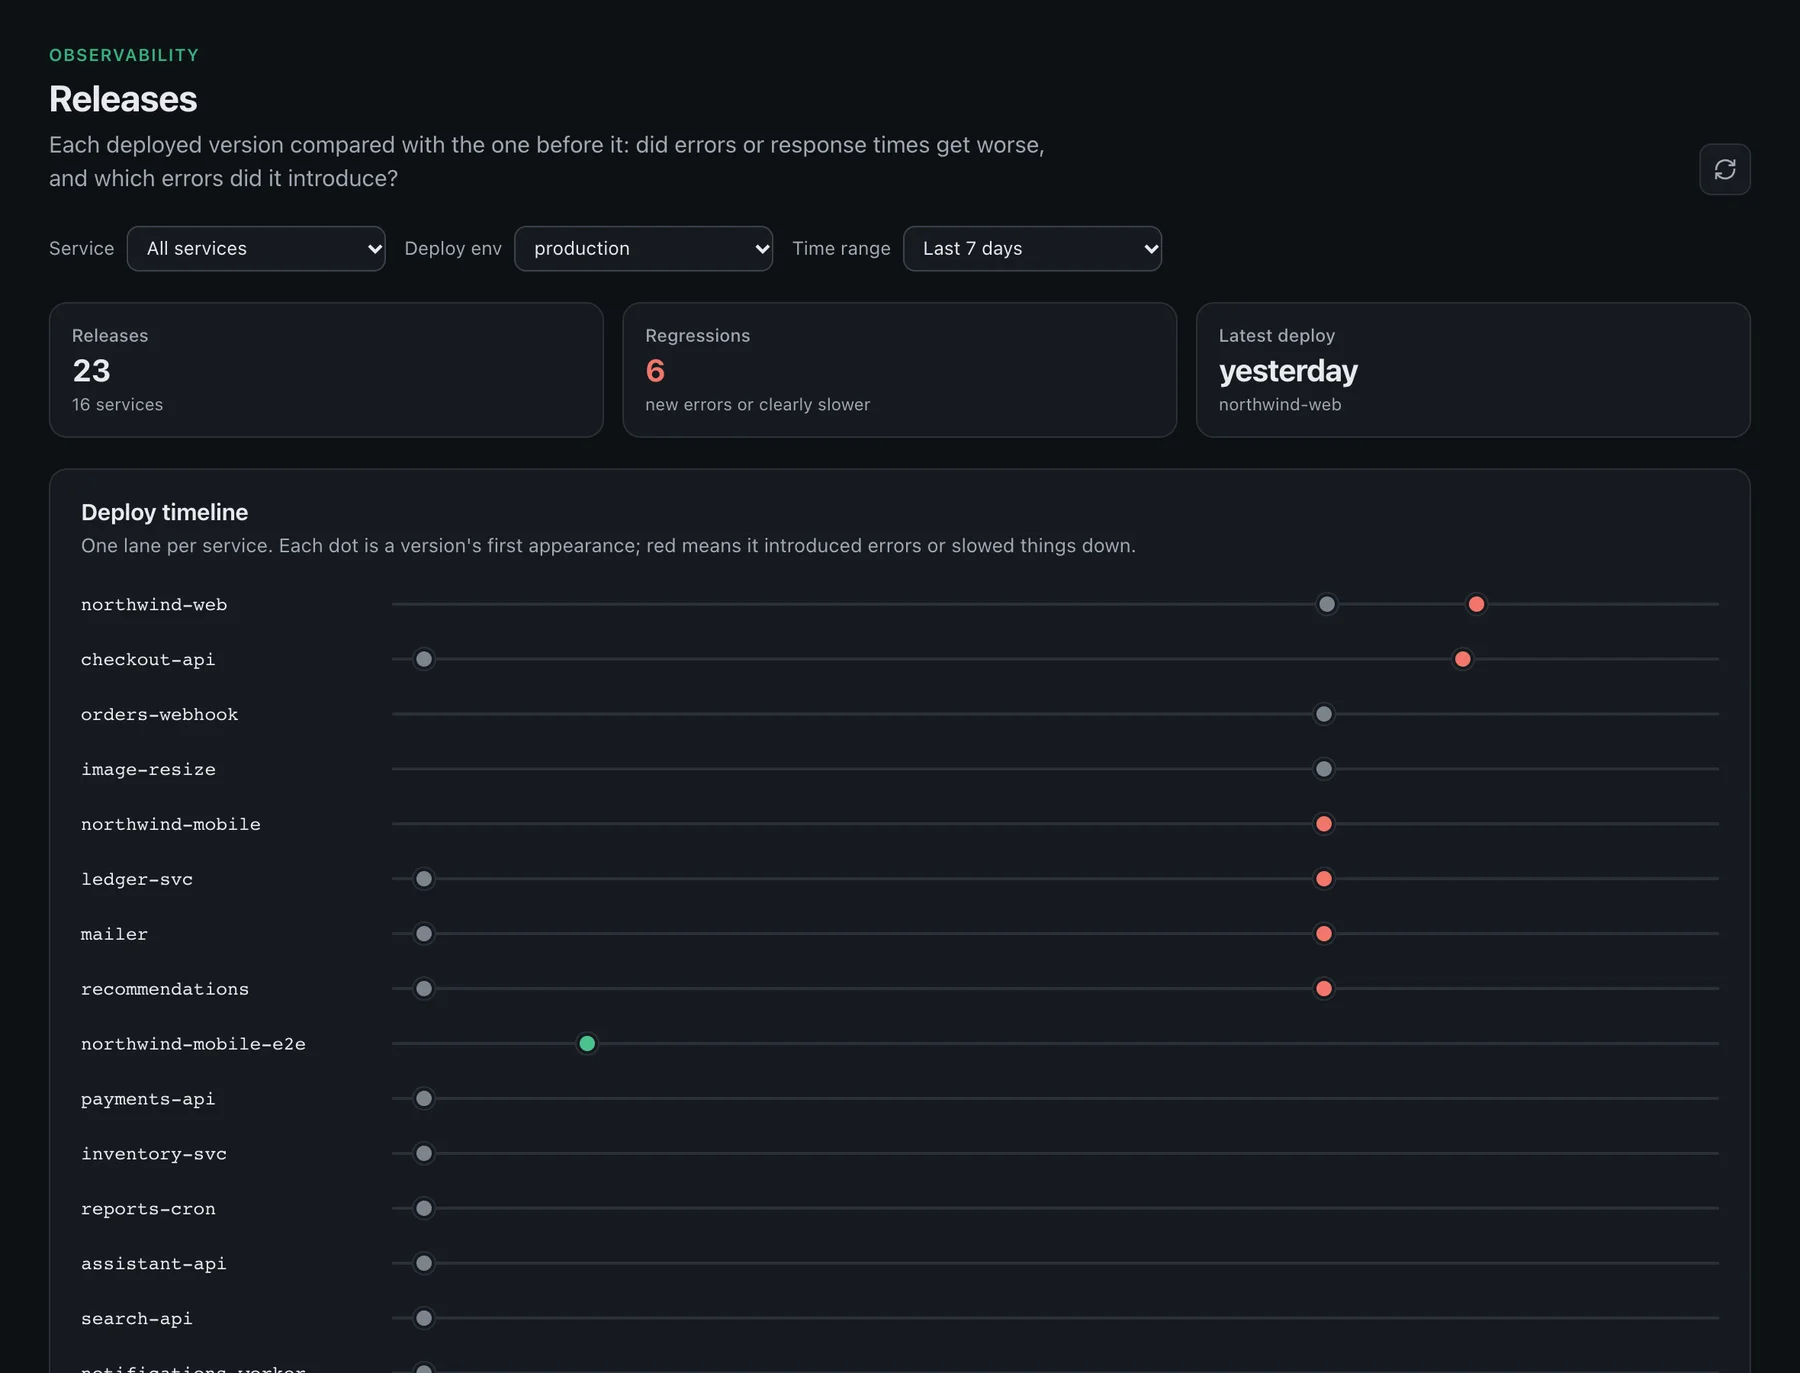Click the refresh releases icon button
Screen dimensions: 1800x1373
pyautogui.click(x=1724, y=169)
